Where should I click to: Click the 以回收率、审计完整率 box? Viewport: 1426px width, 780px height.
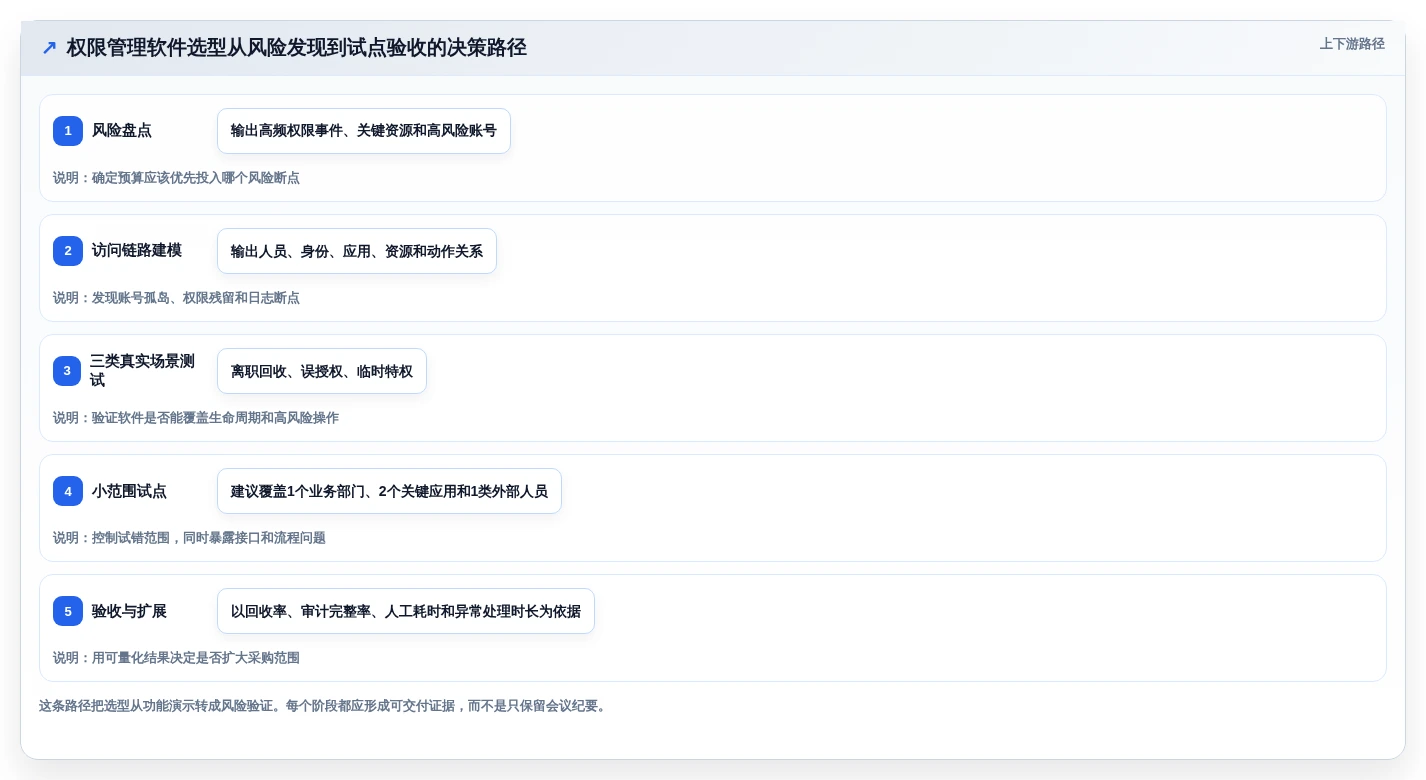[406, 611]
